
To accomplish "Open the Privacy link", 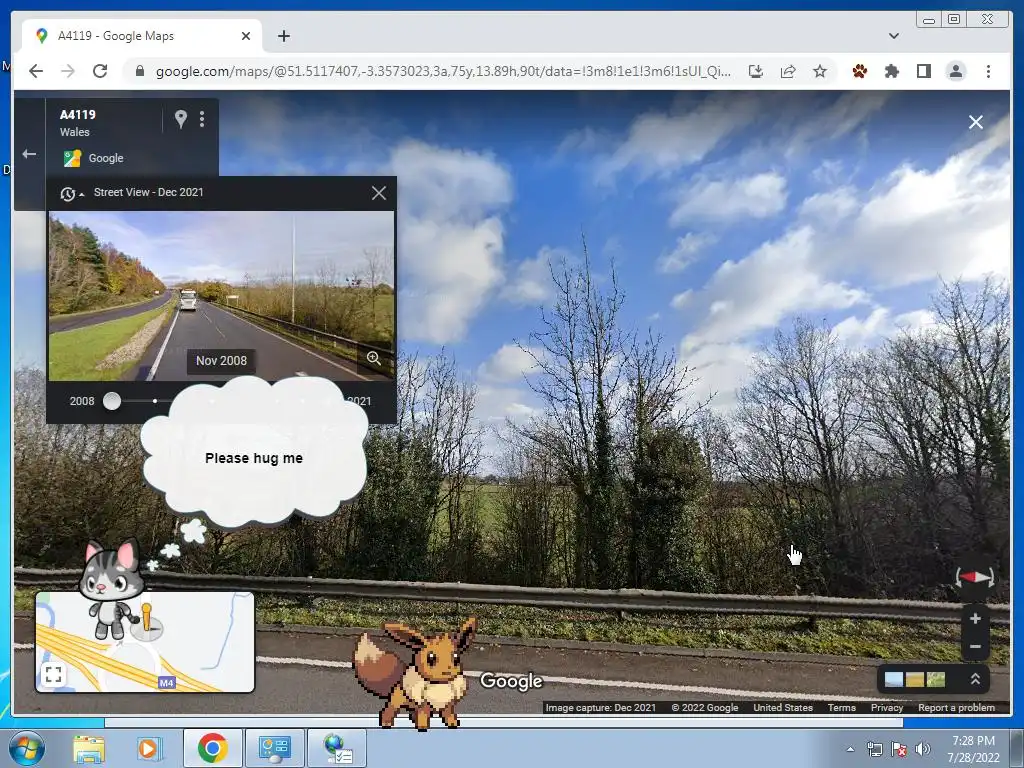I will 887,707.
